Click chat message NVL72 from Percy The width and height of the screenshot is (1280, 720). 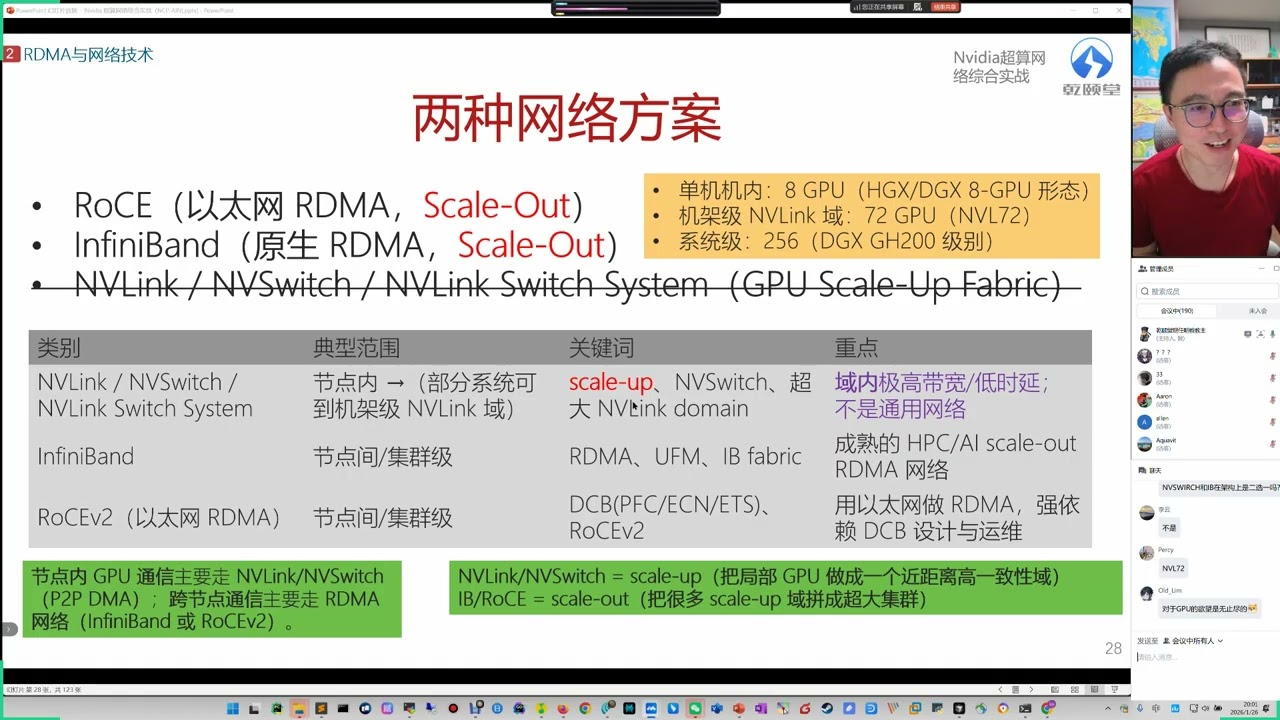click(1173, 568)
